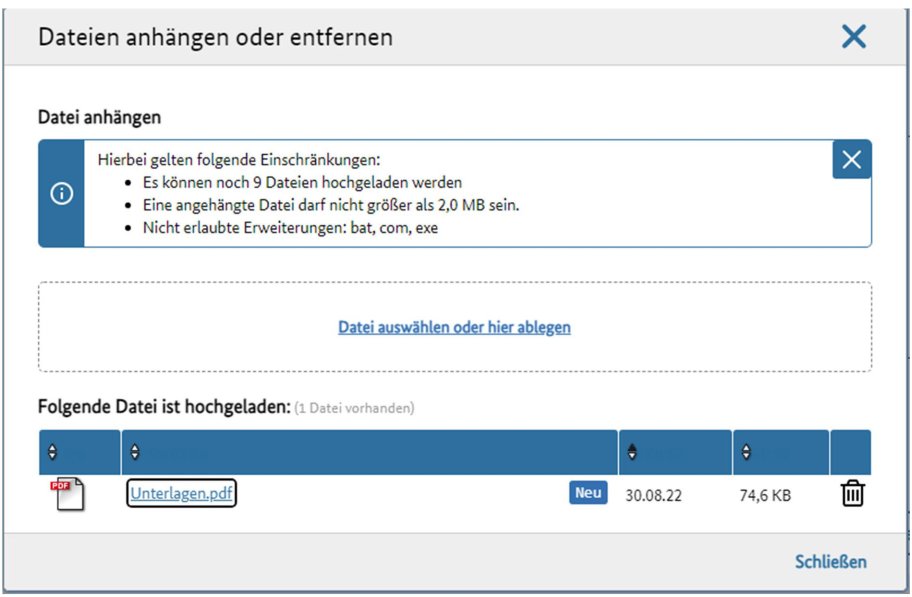Click the PDF file type icon
Screen dimensions: 912x597
(x=67, y=494)
